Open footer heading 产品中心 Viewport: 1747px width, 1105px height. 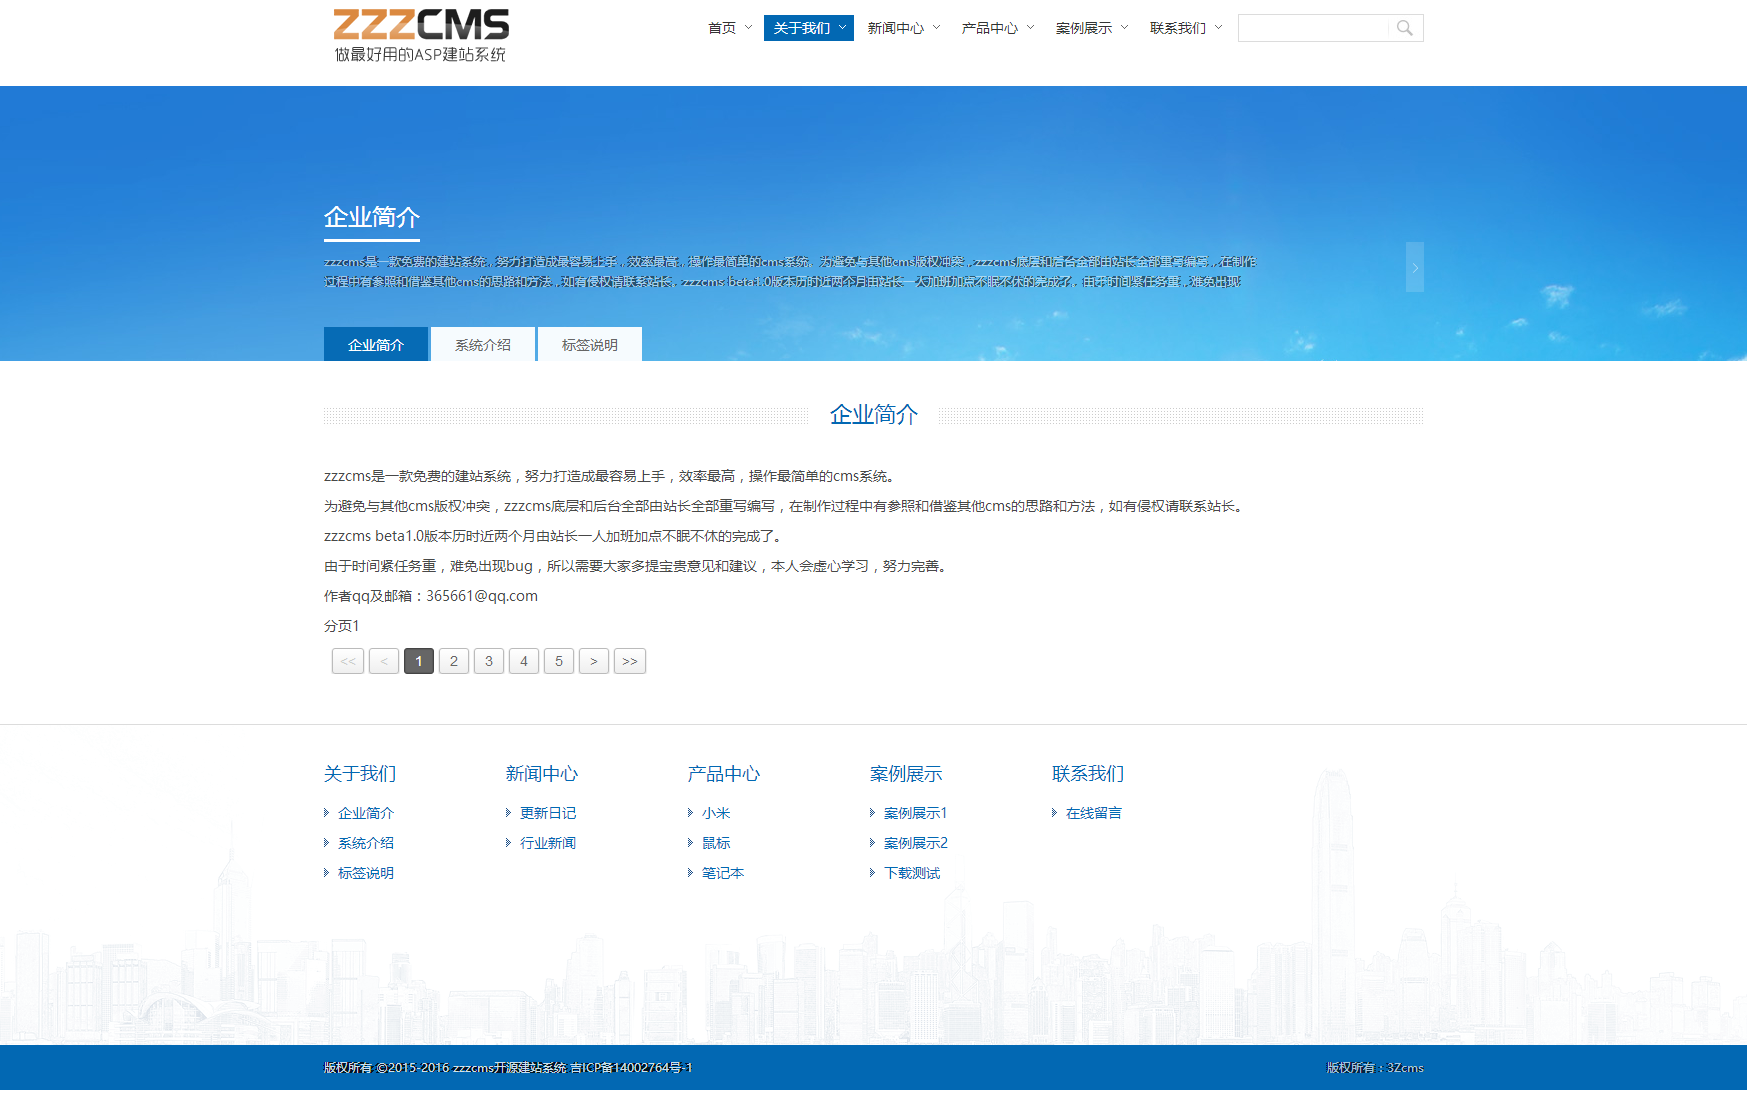click(724, 774)
